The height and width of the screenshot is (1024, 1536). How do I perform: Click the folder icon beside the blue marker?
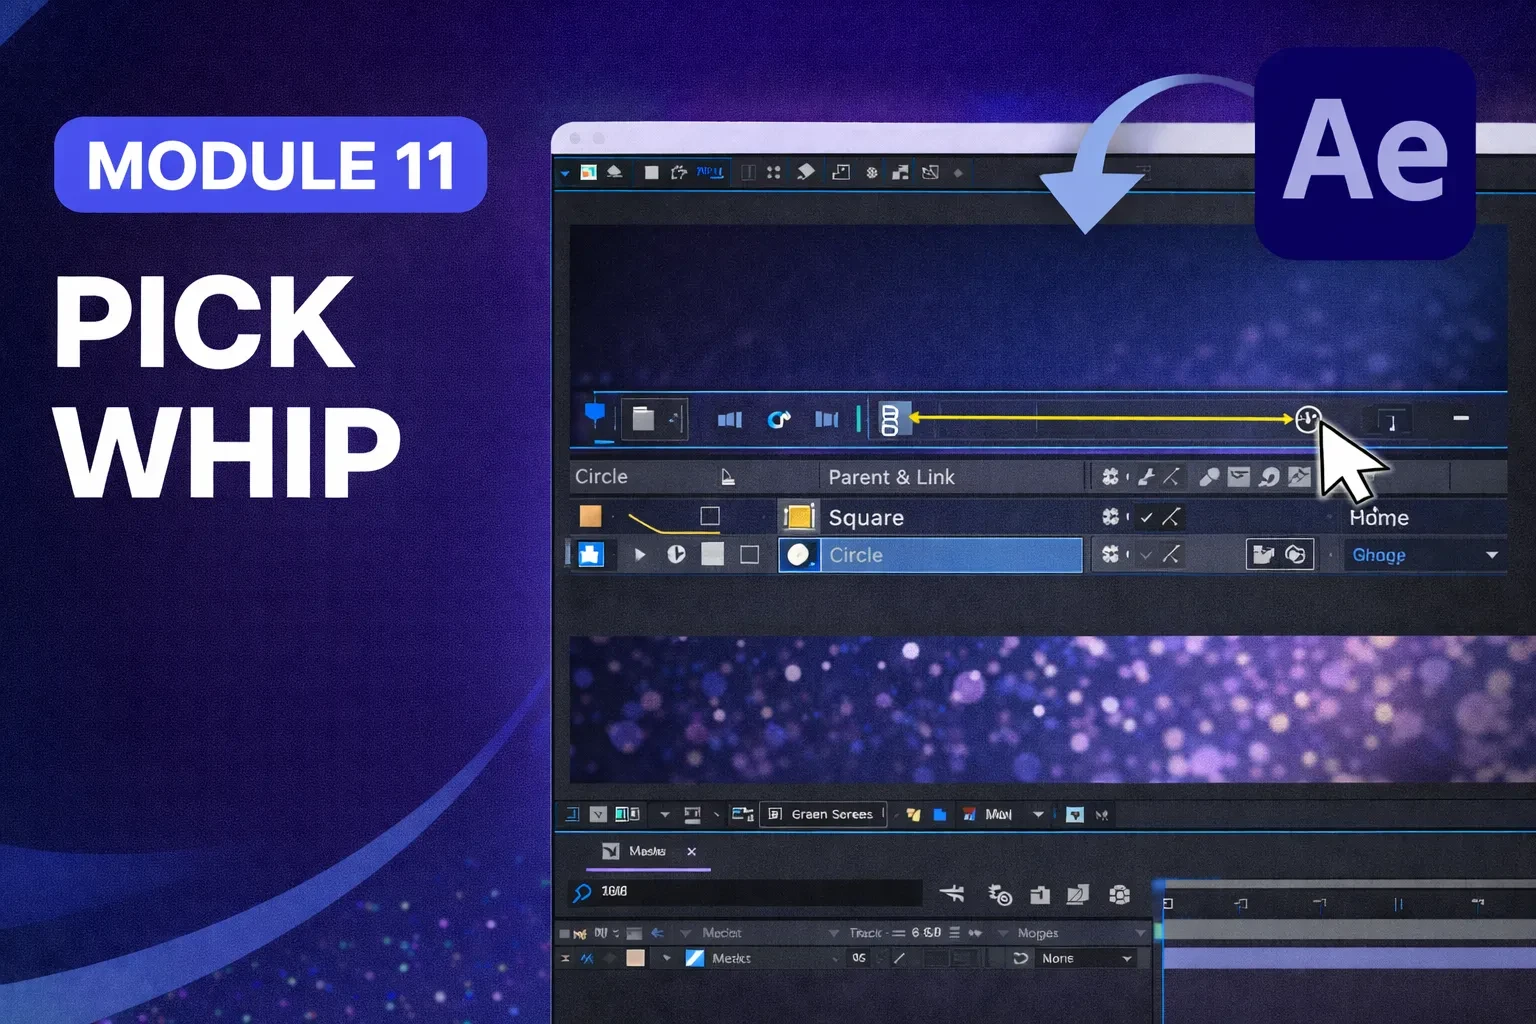click(x=643, y=418)
